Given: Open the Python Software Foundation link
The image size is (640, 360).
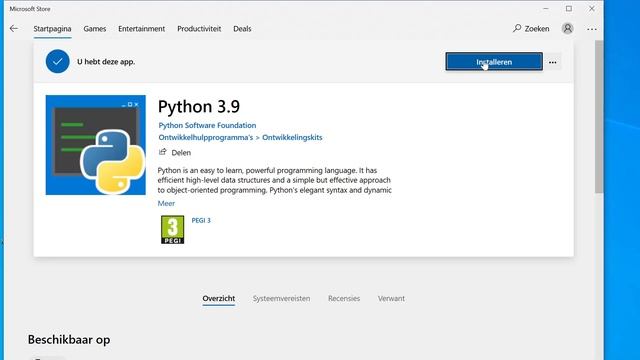Looking at the screenshot, I should coord(207,125).
